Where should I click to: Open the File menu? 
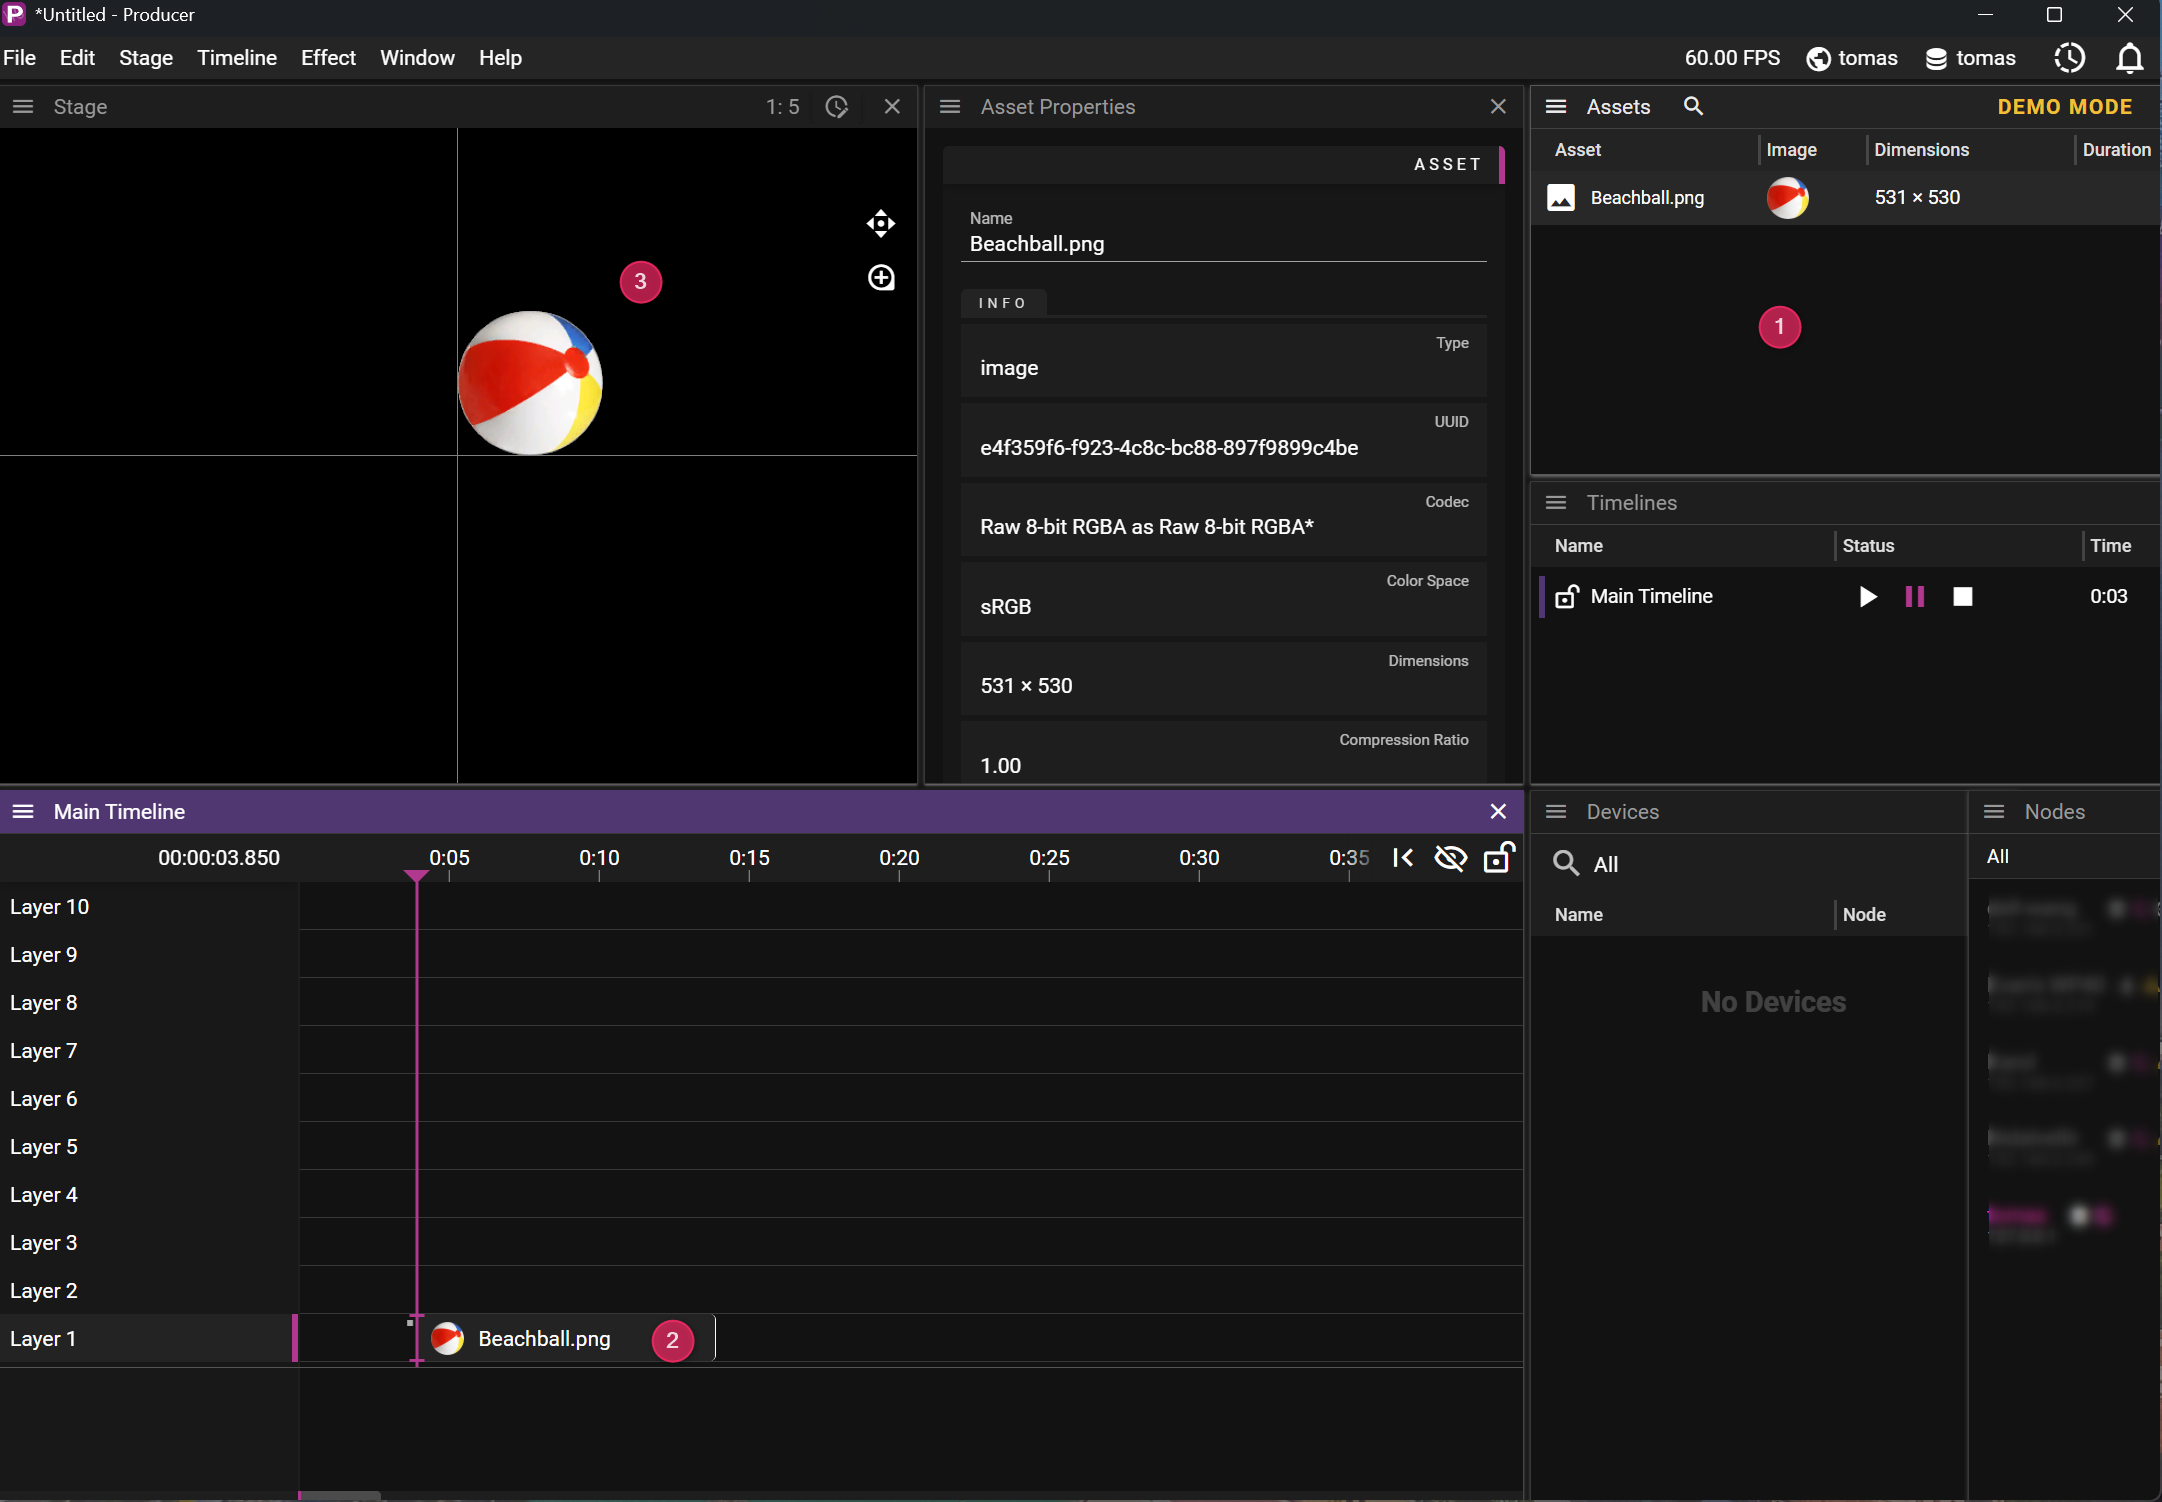20,58
